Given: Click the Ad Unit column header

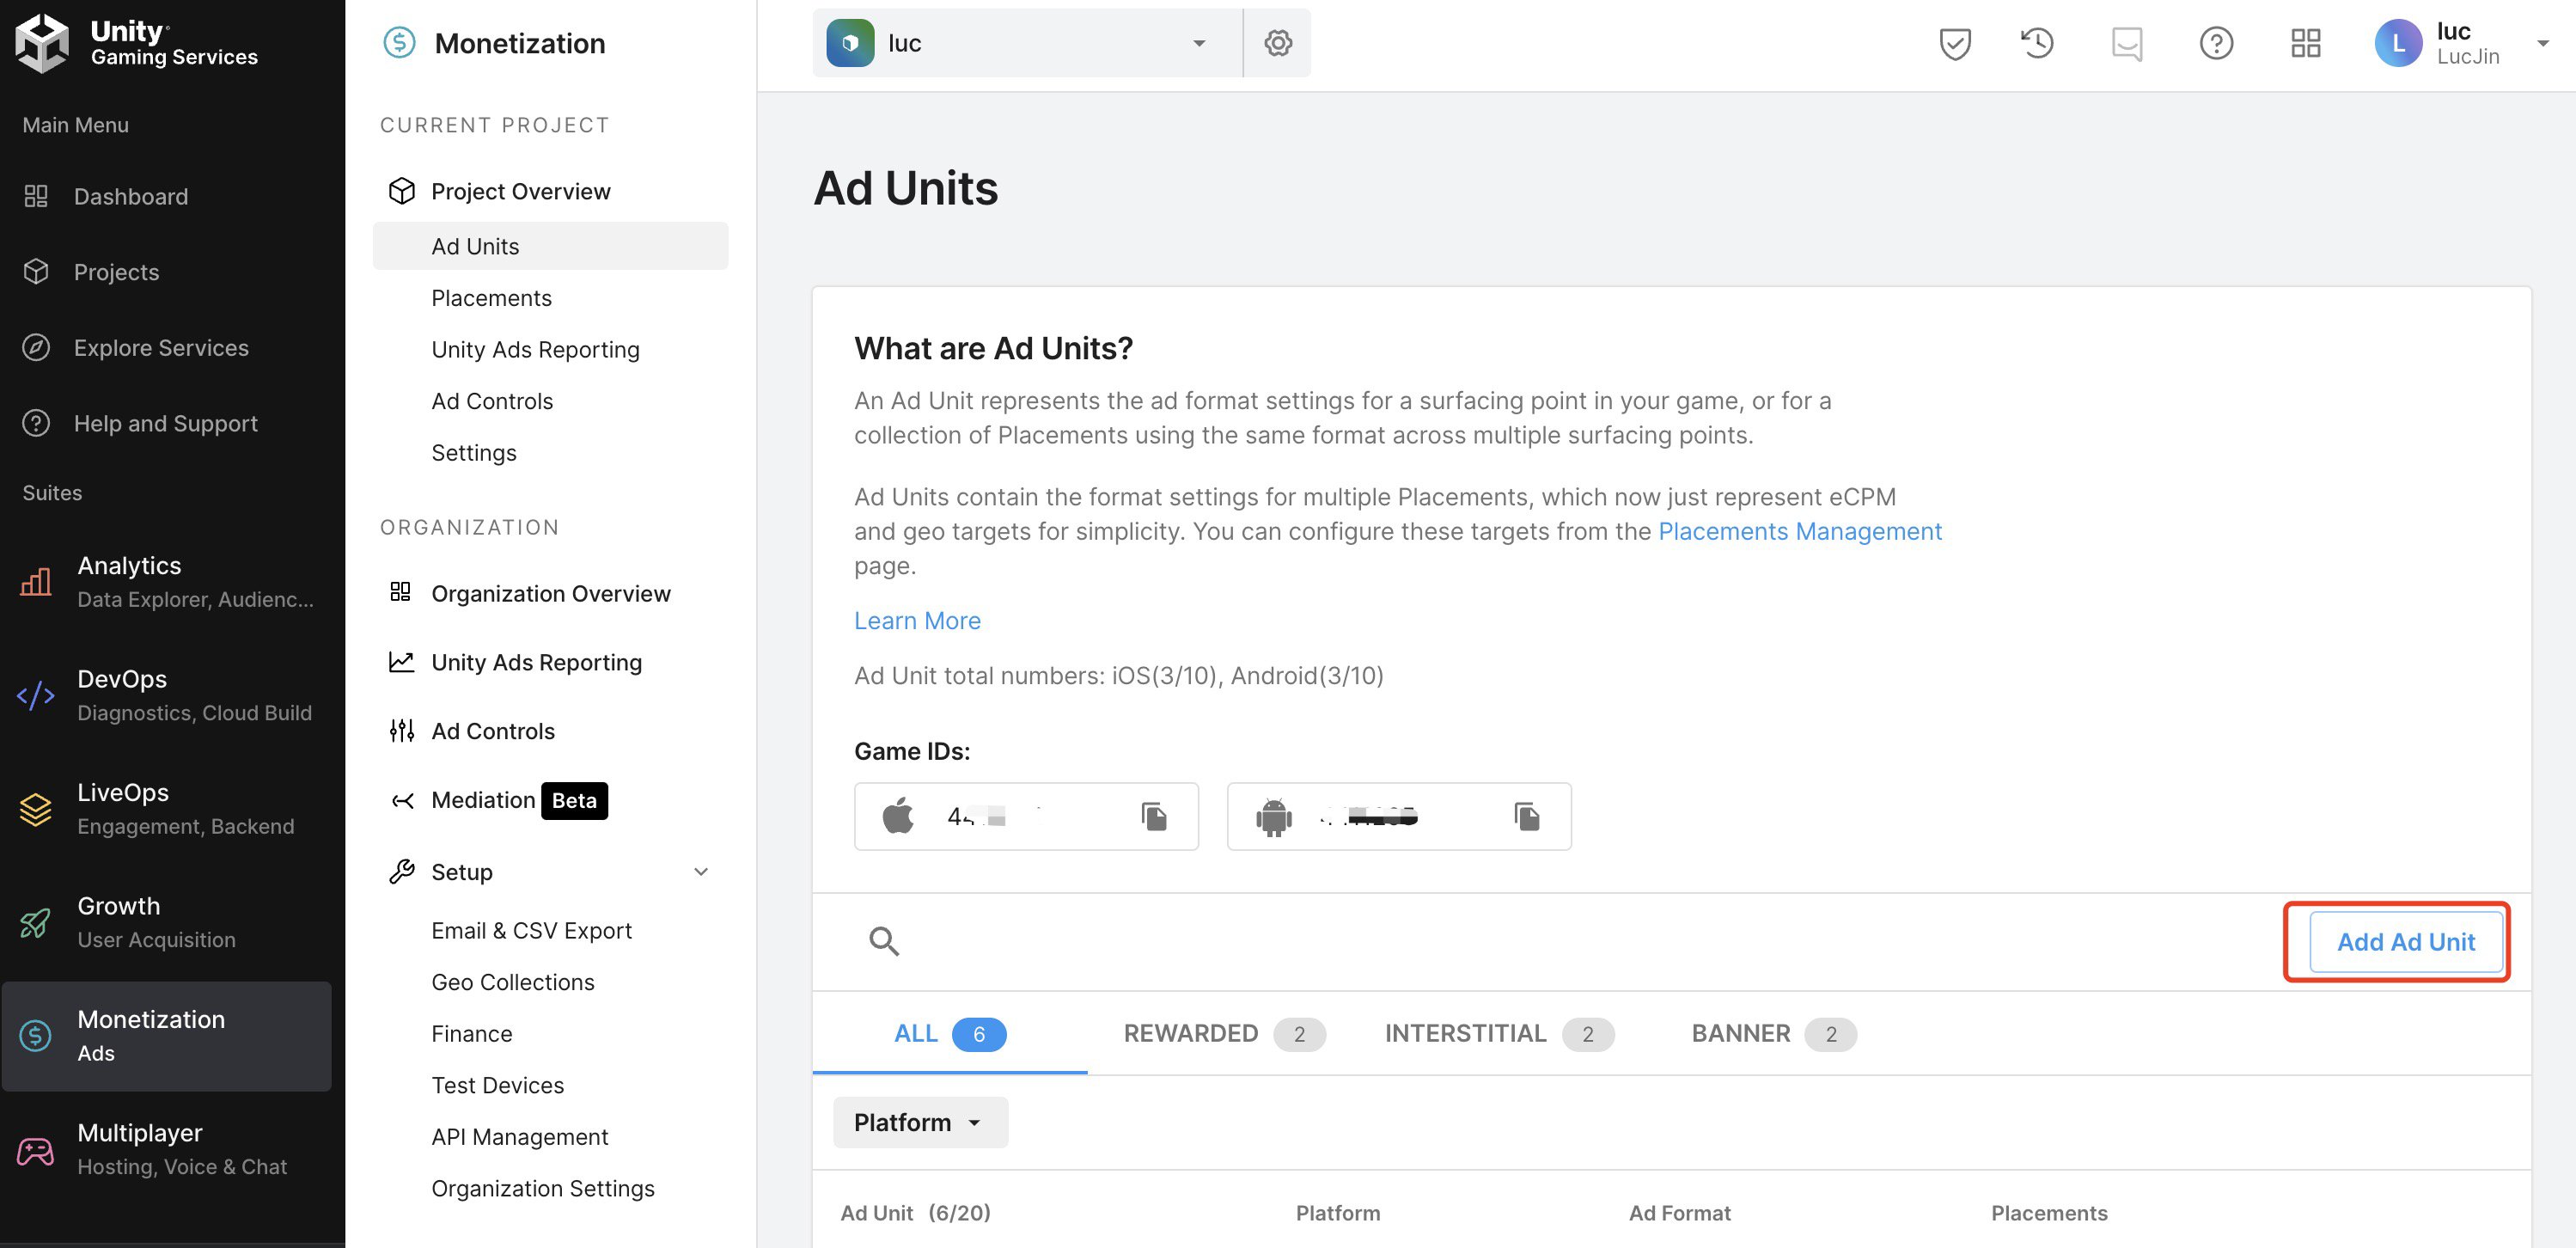Looking at the screenshot, I should point(915,1213).
